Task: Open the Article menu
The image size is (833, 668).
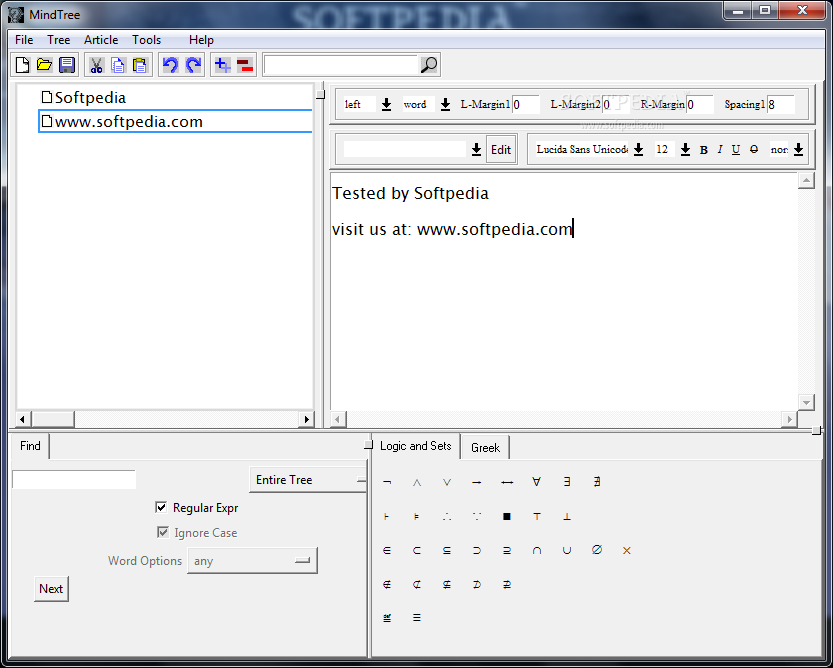Action: coord(101,40)
